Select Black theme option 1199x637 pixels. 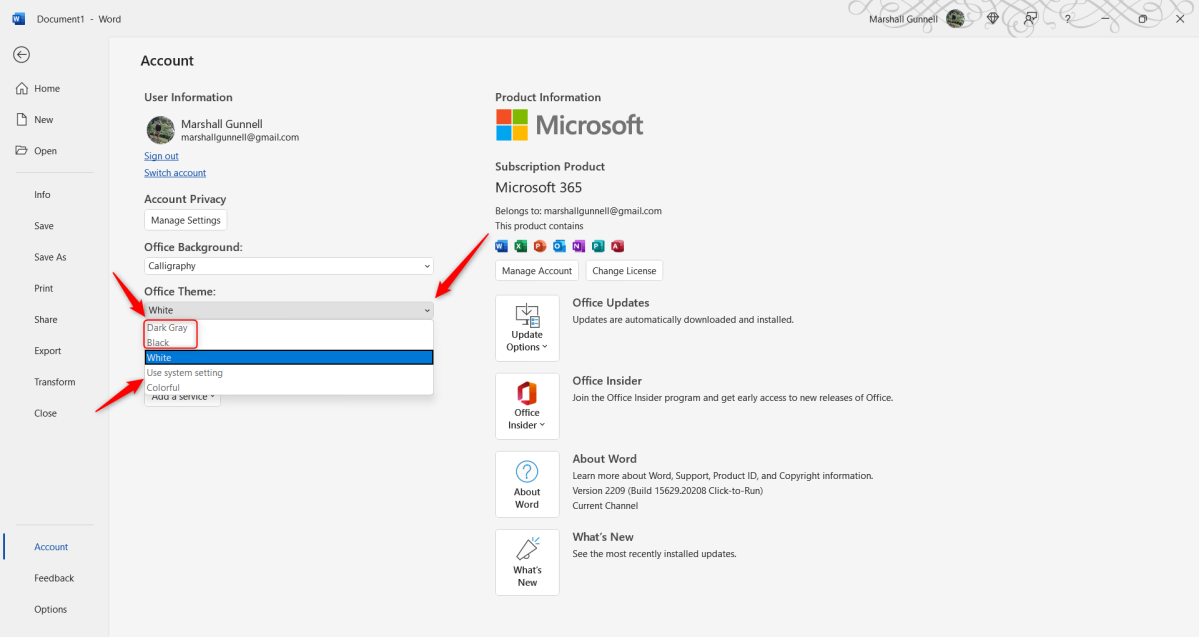[x=289, y=343]
